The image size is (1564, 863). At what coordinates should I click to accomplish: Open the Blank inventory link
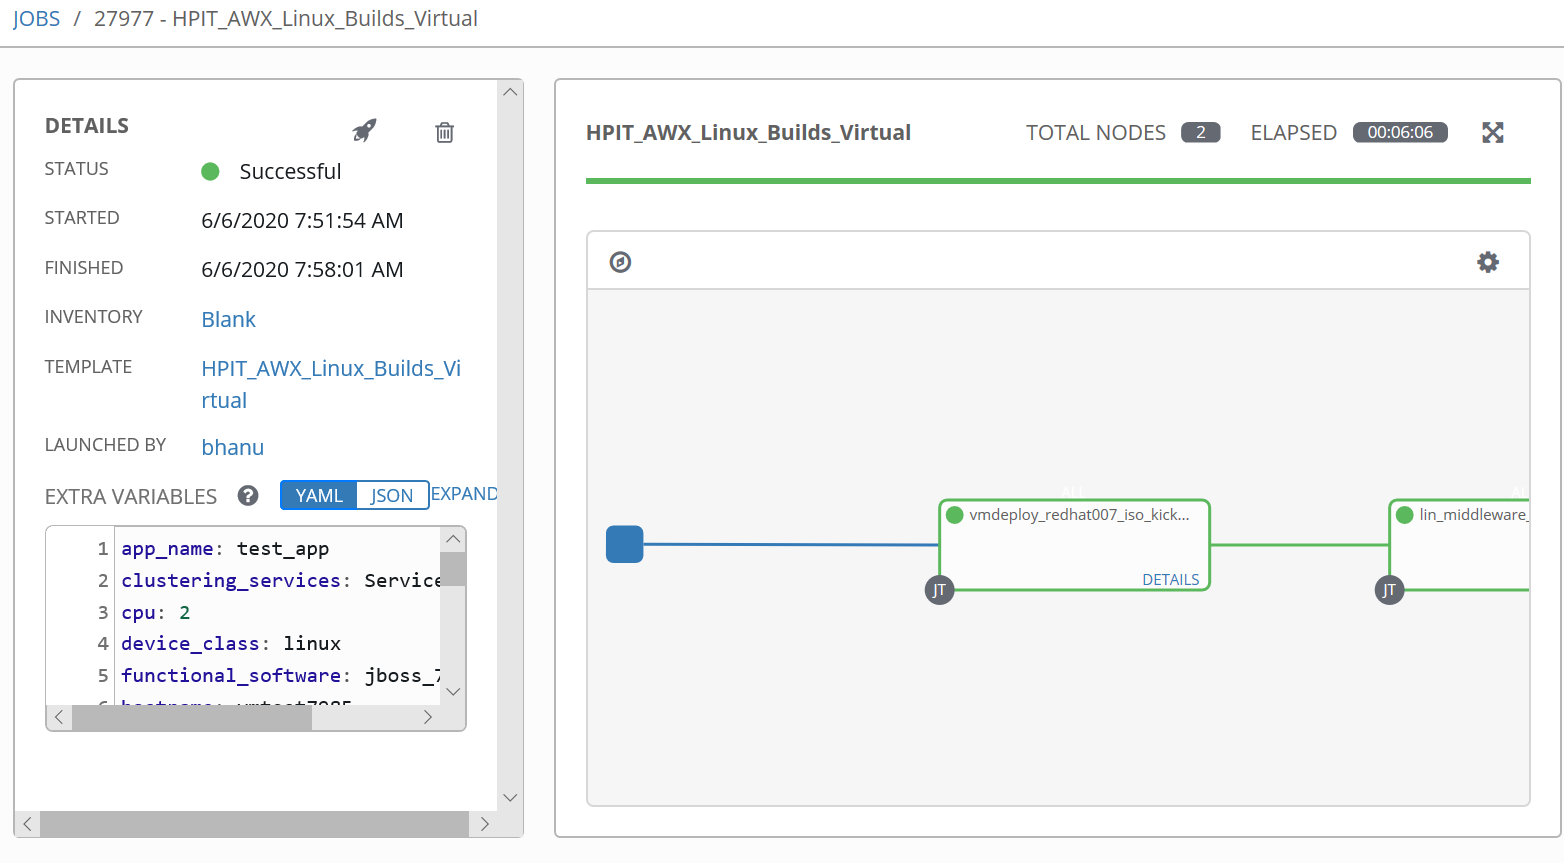228,319
